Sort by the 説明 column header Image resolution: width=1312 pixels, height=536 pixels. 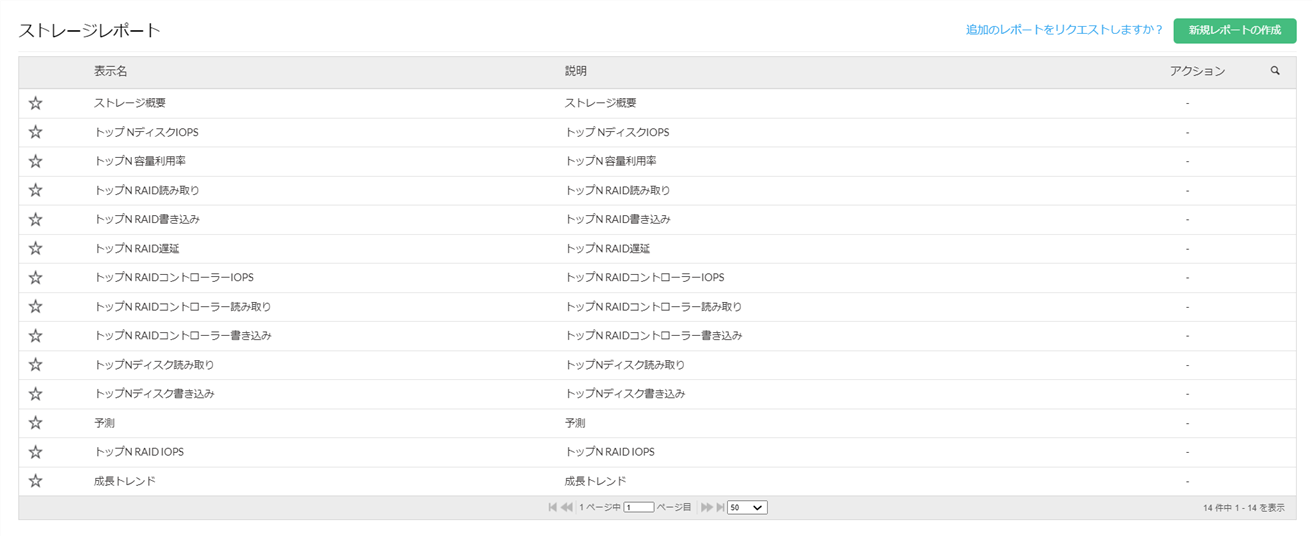pos(576,72)
